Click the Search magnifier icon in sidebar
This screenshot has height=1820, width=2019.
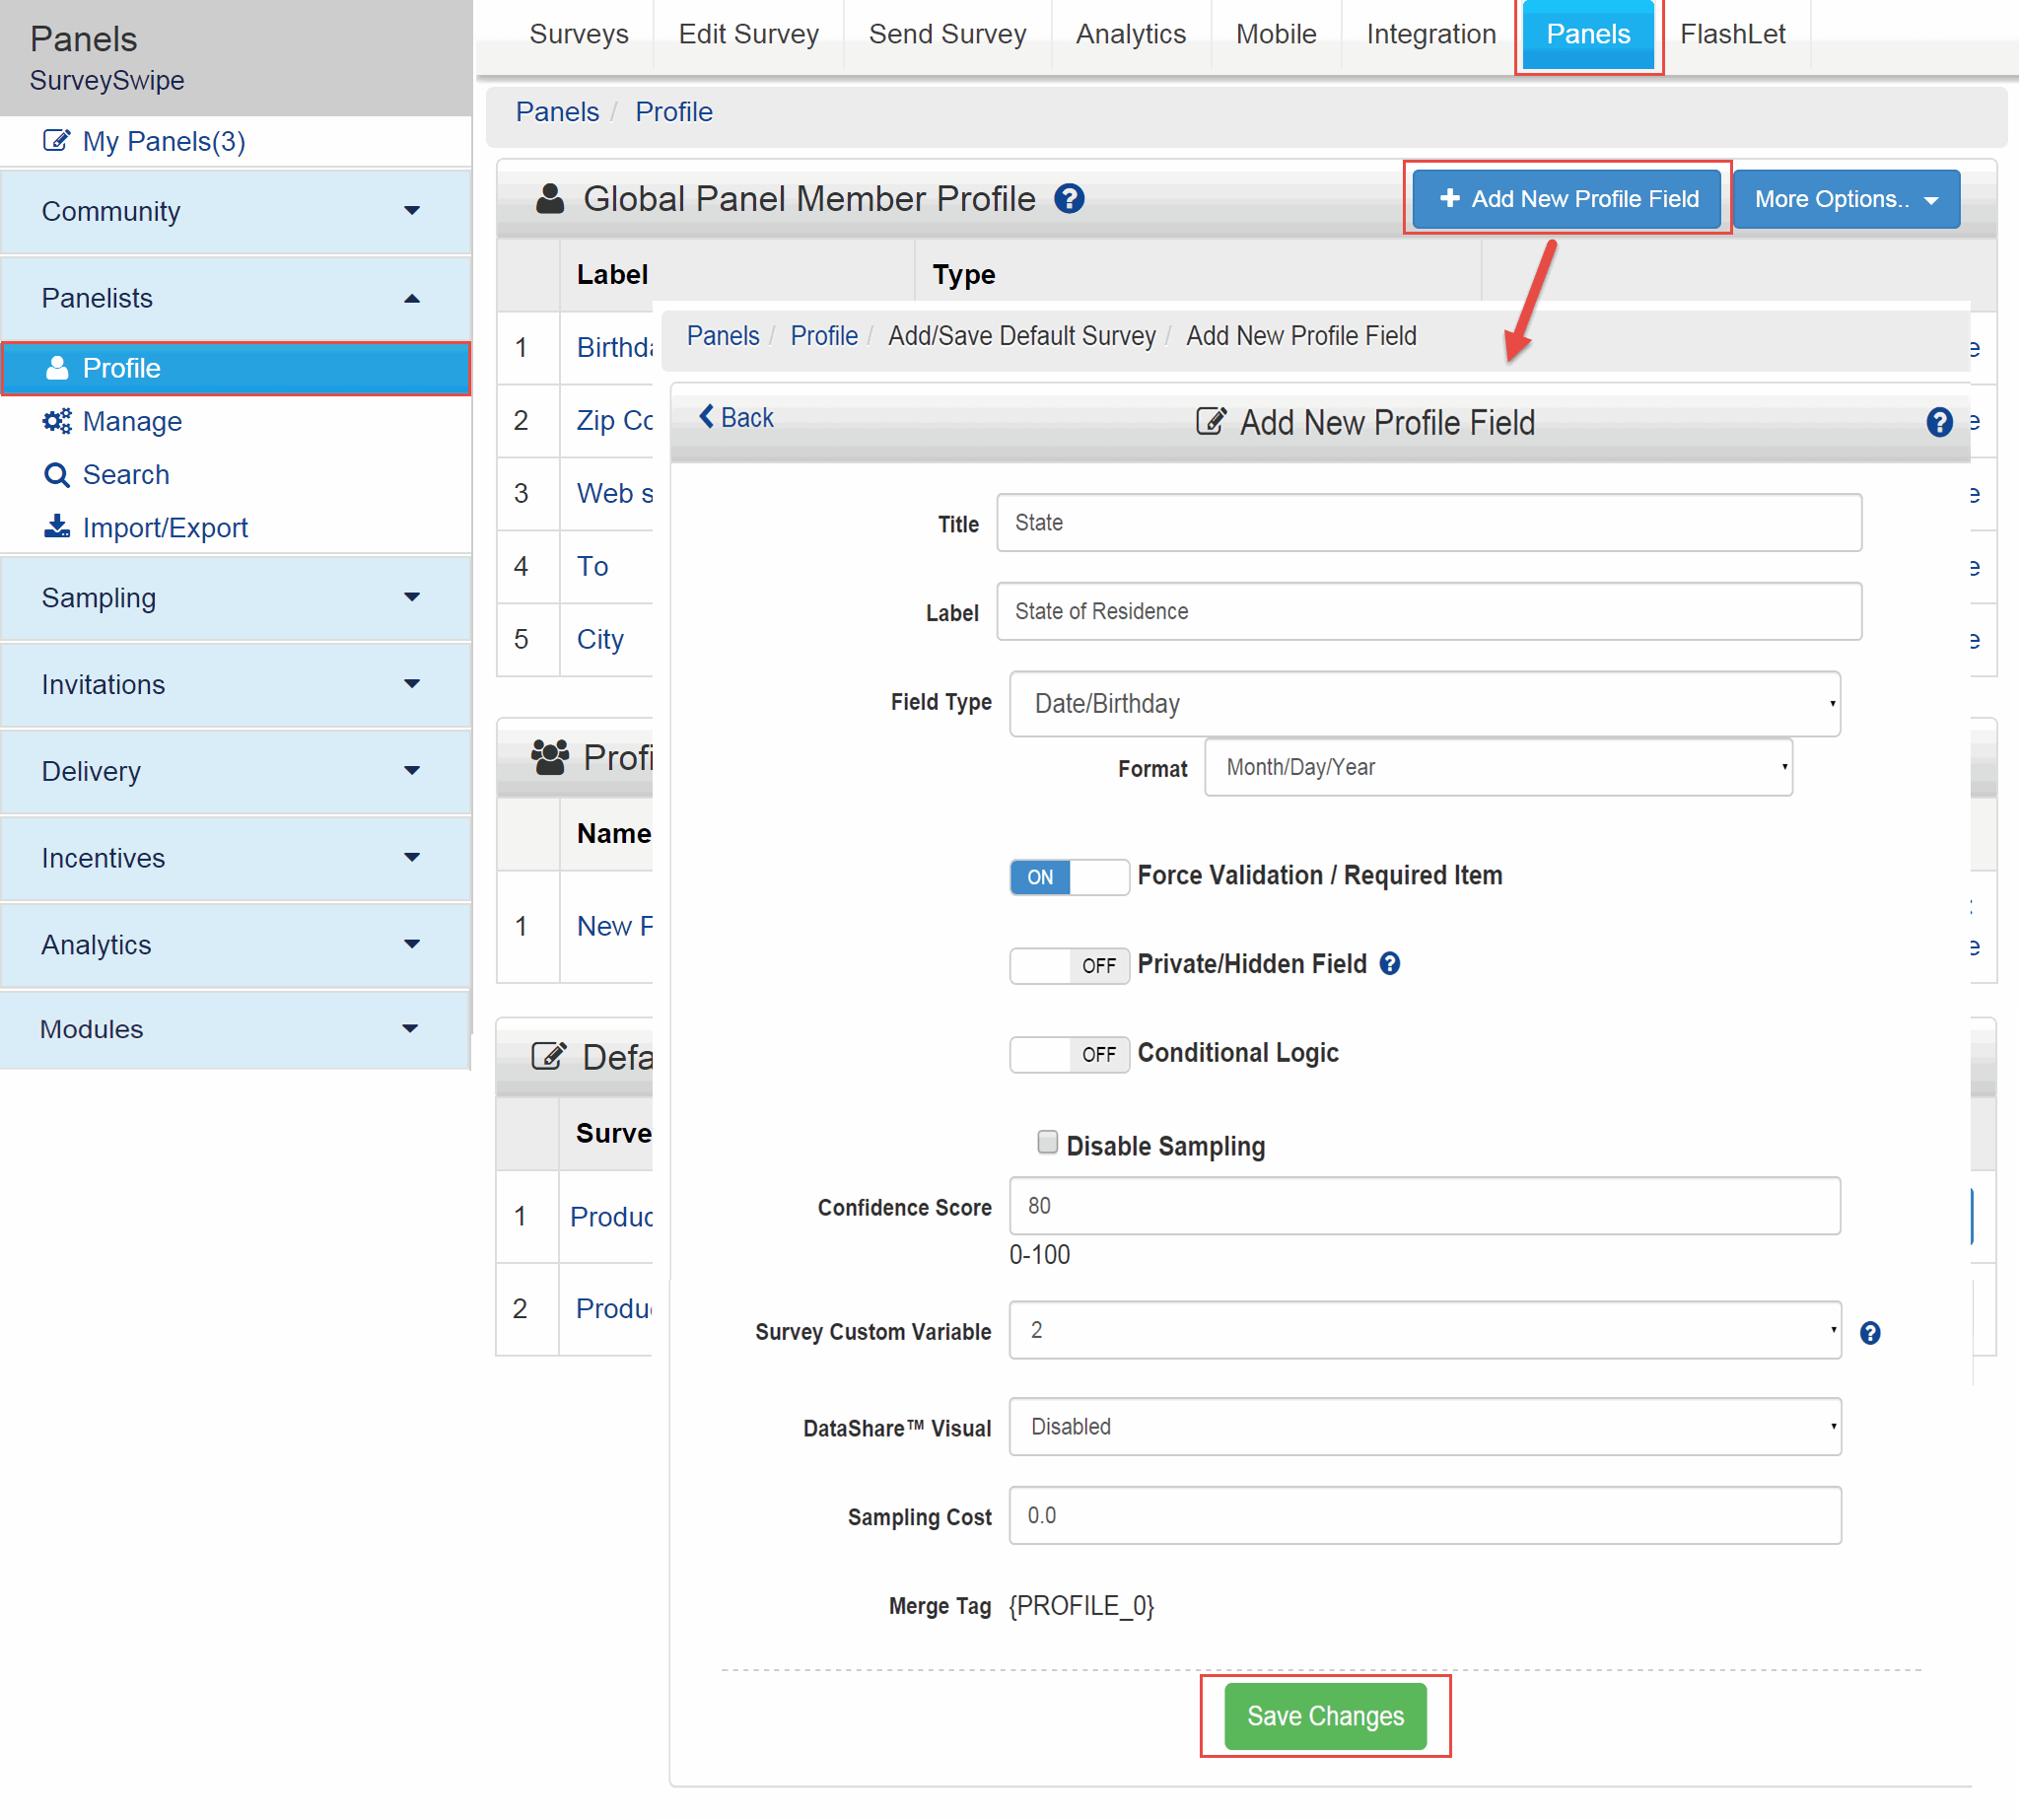[x=57, y=474]
